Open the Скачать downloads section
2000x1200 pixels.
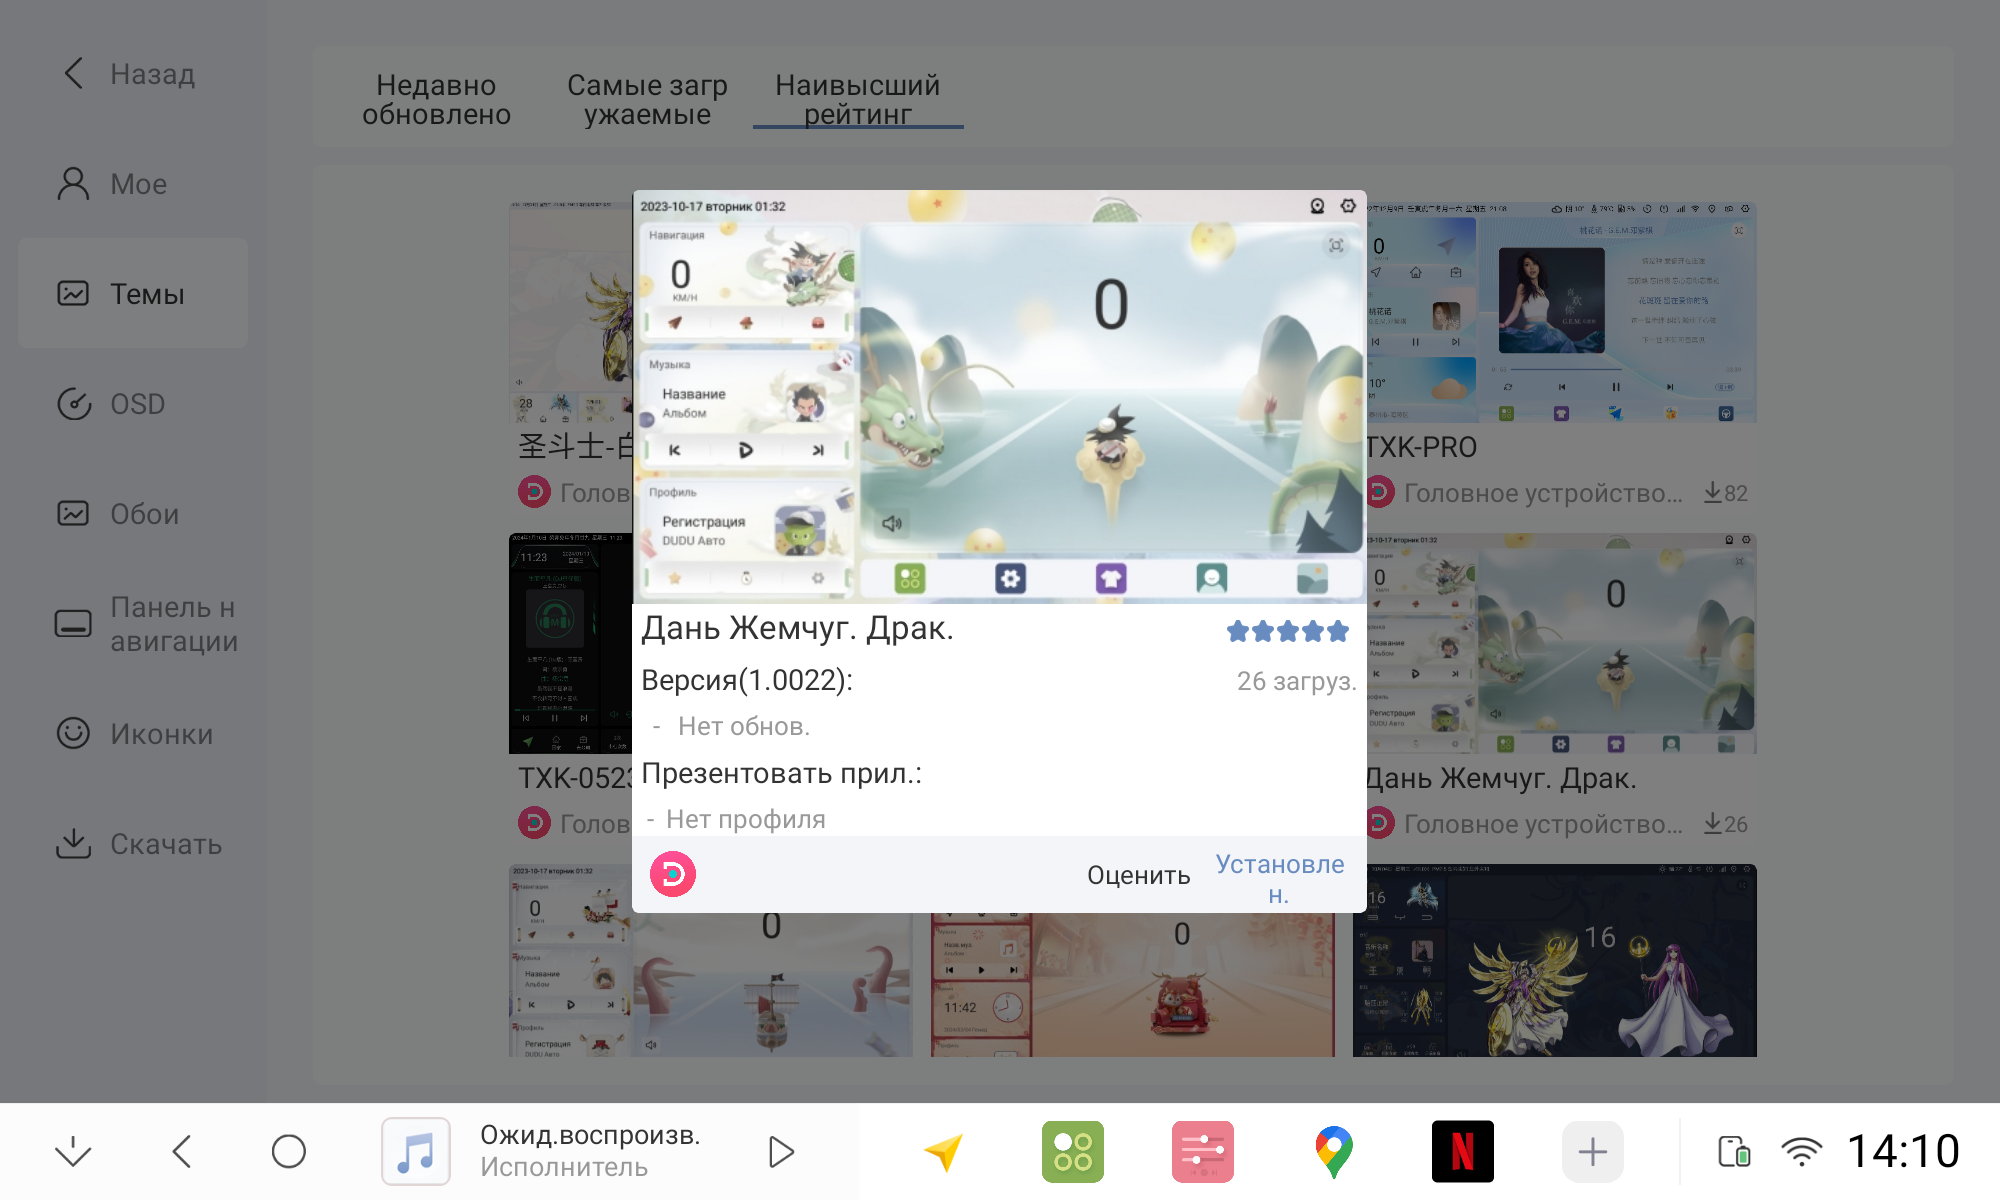(133, 844)
